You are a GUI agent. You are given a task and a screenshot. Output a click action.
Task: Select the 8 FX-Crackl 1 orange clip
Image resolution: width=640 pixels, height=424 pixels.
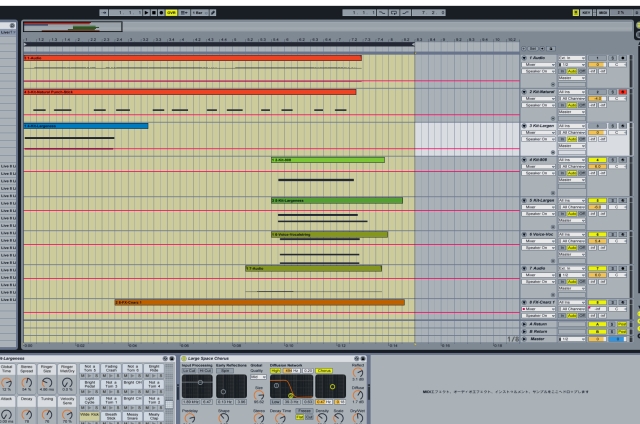(x=258, y=302)
